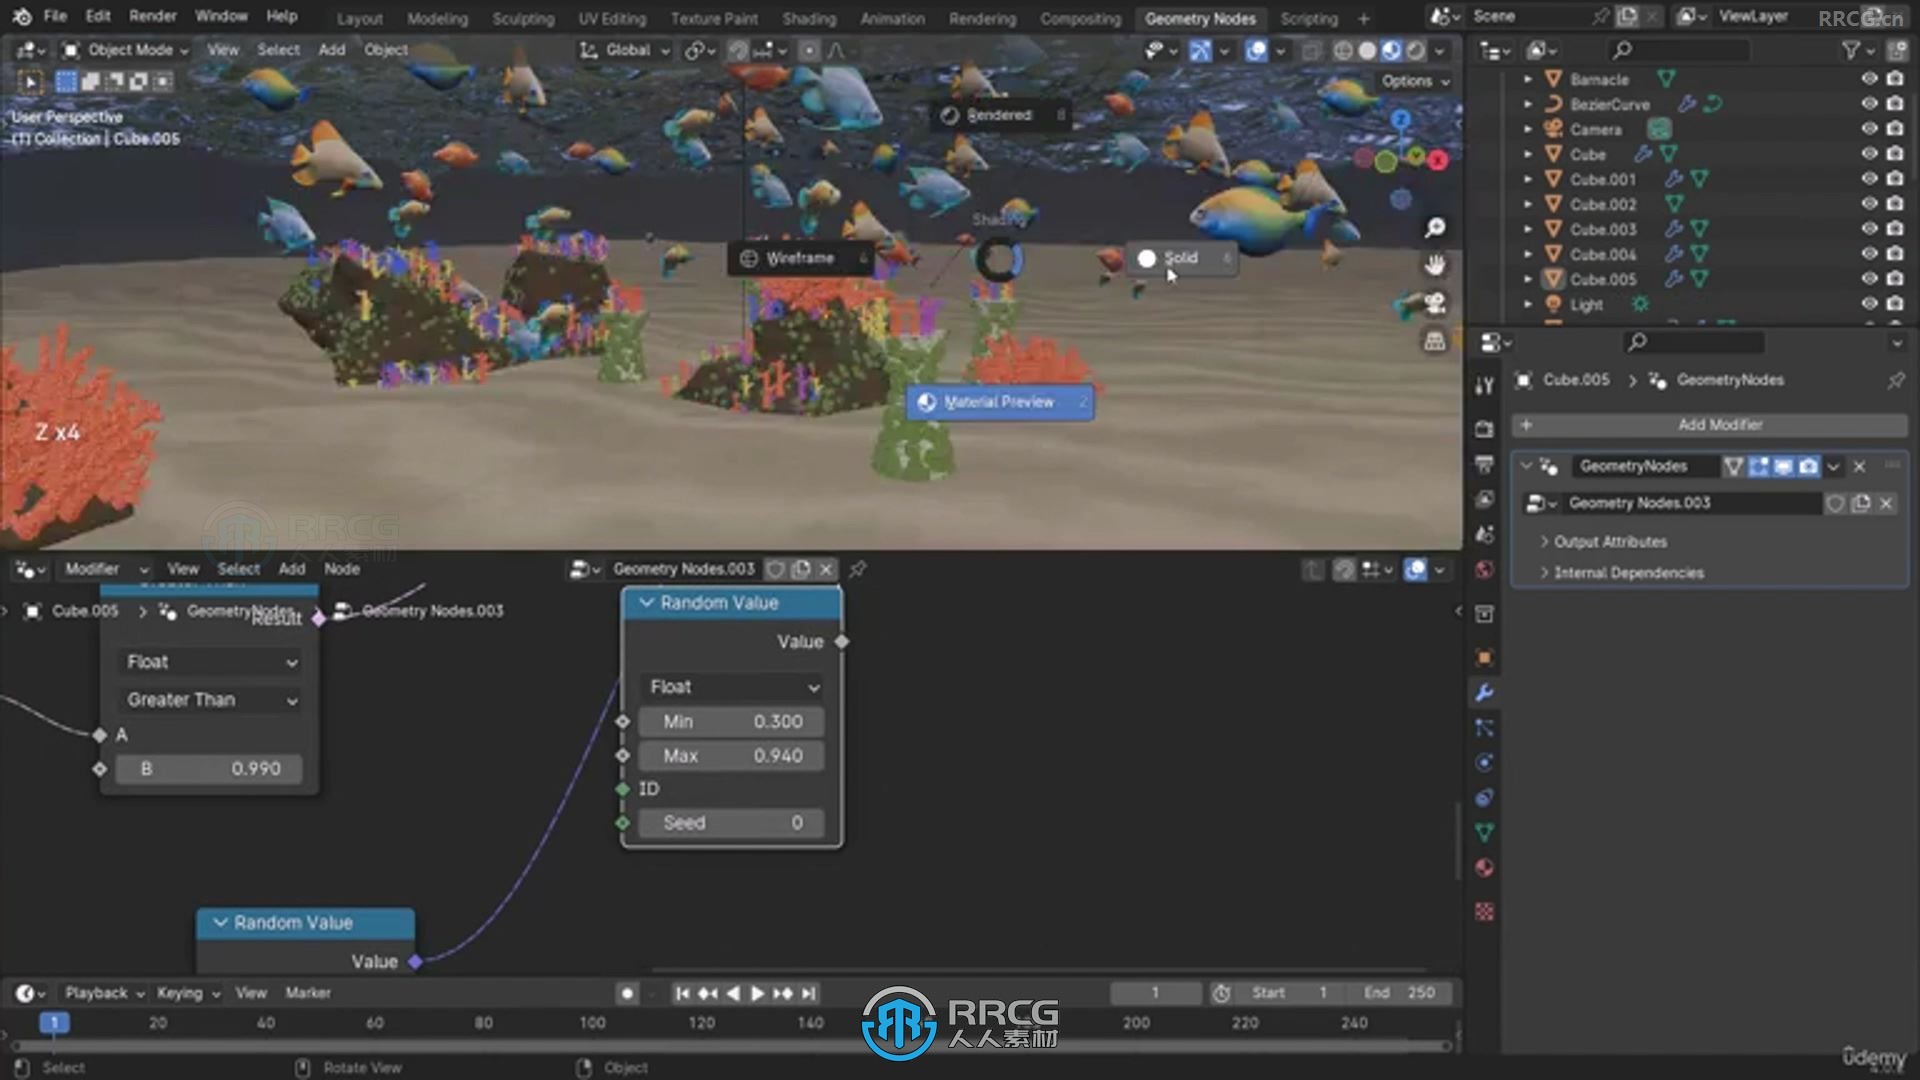Collapse the Random Value node
Image resolution: width=1920 pixels, height=1080 pixels.
coord(646,603)
